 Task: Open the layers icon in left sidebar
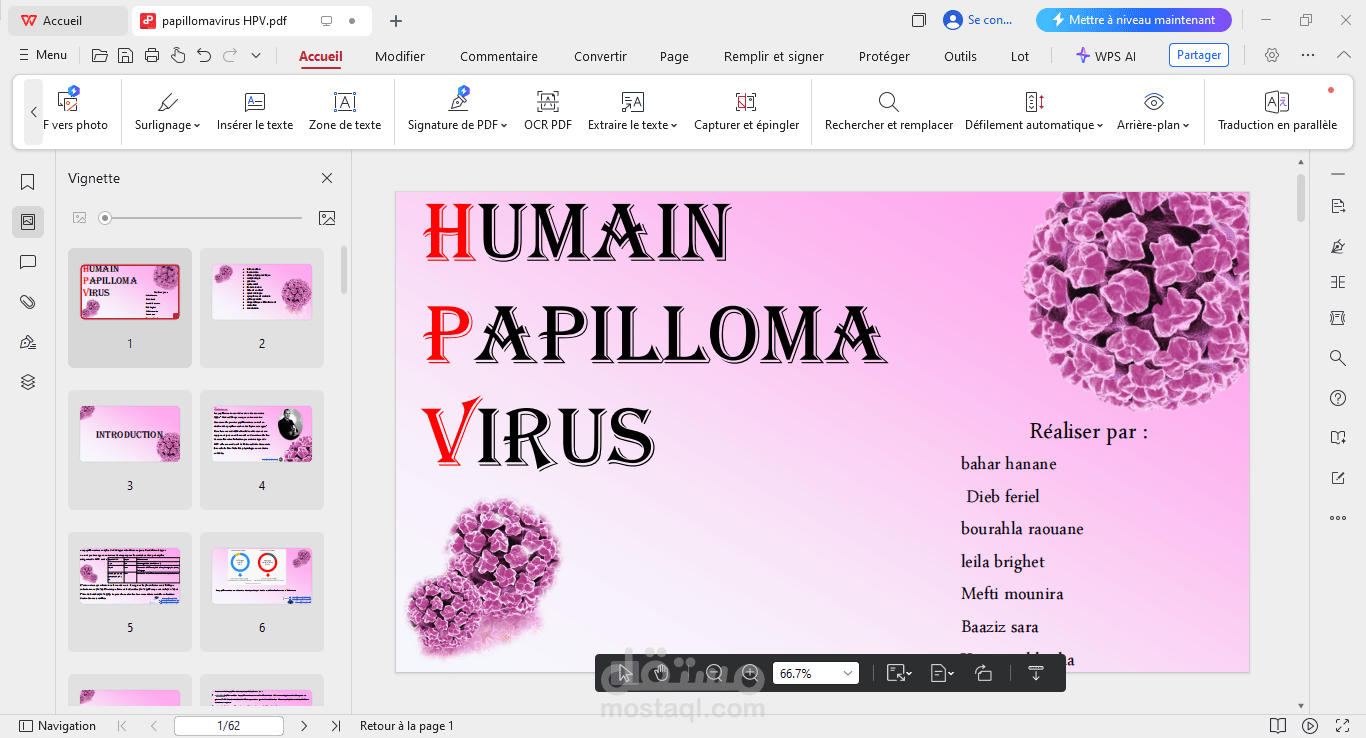28,382
